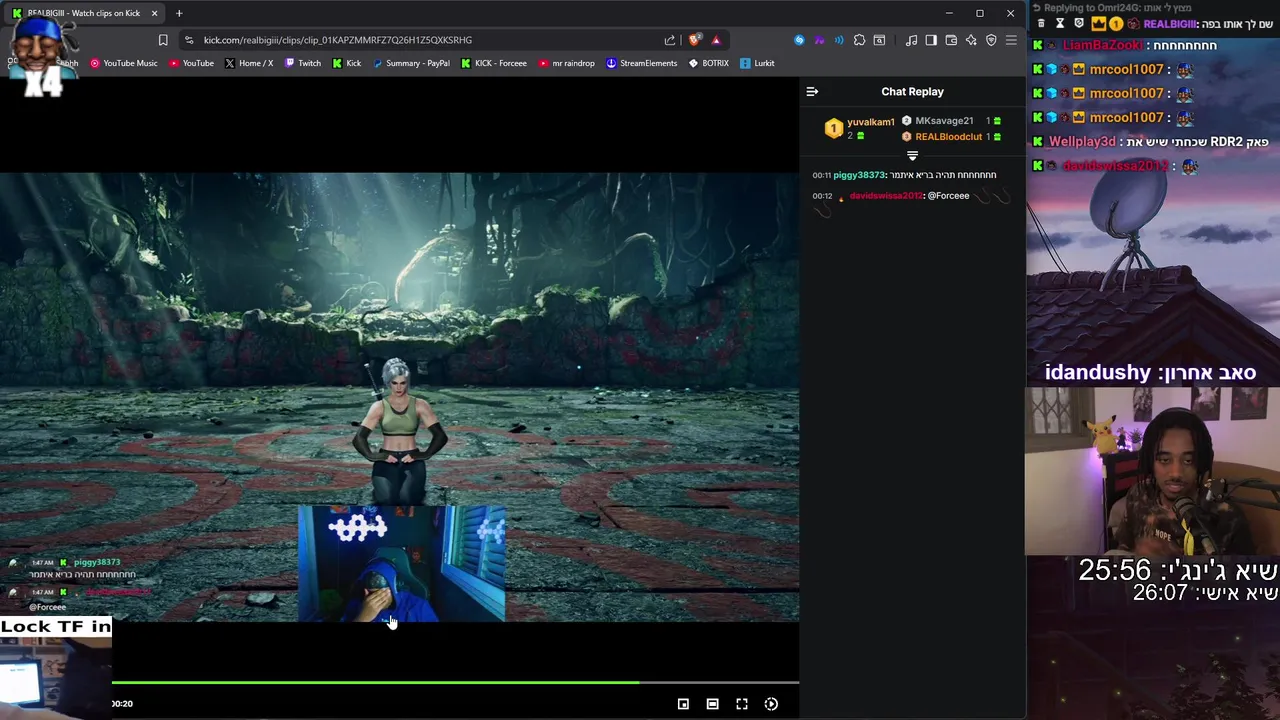Expand the gift leaderboard chevron
The height and width of the screenshot is (720, 1280).
click(x=912, y=156)
